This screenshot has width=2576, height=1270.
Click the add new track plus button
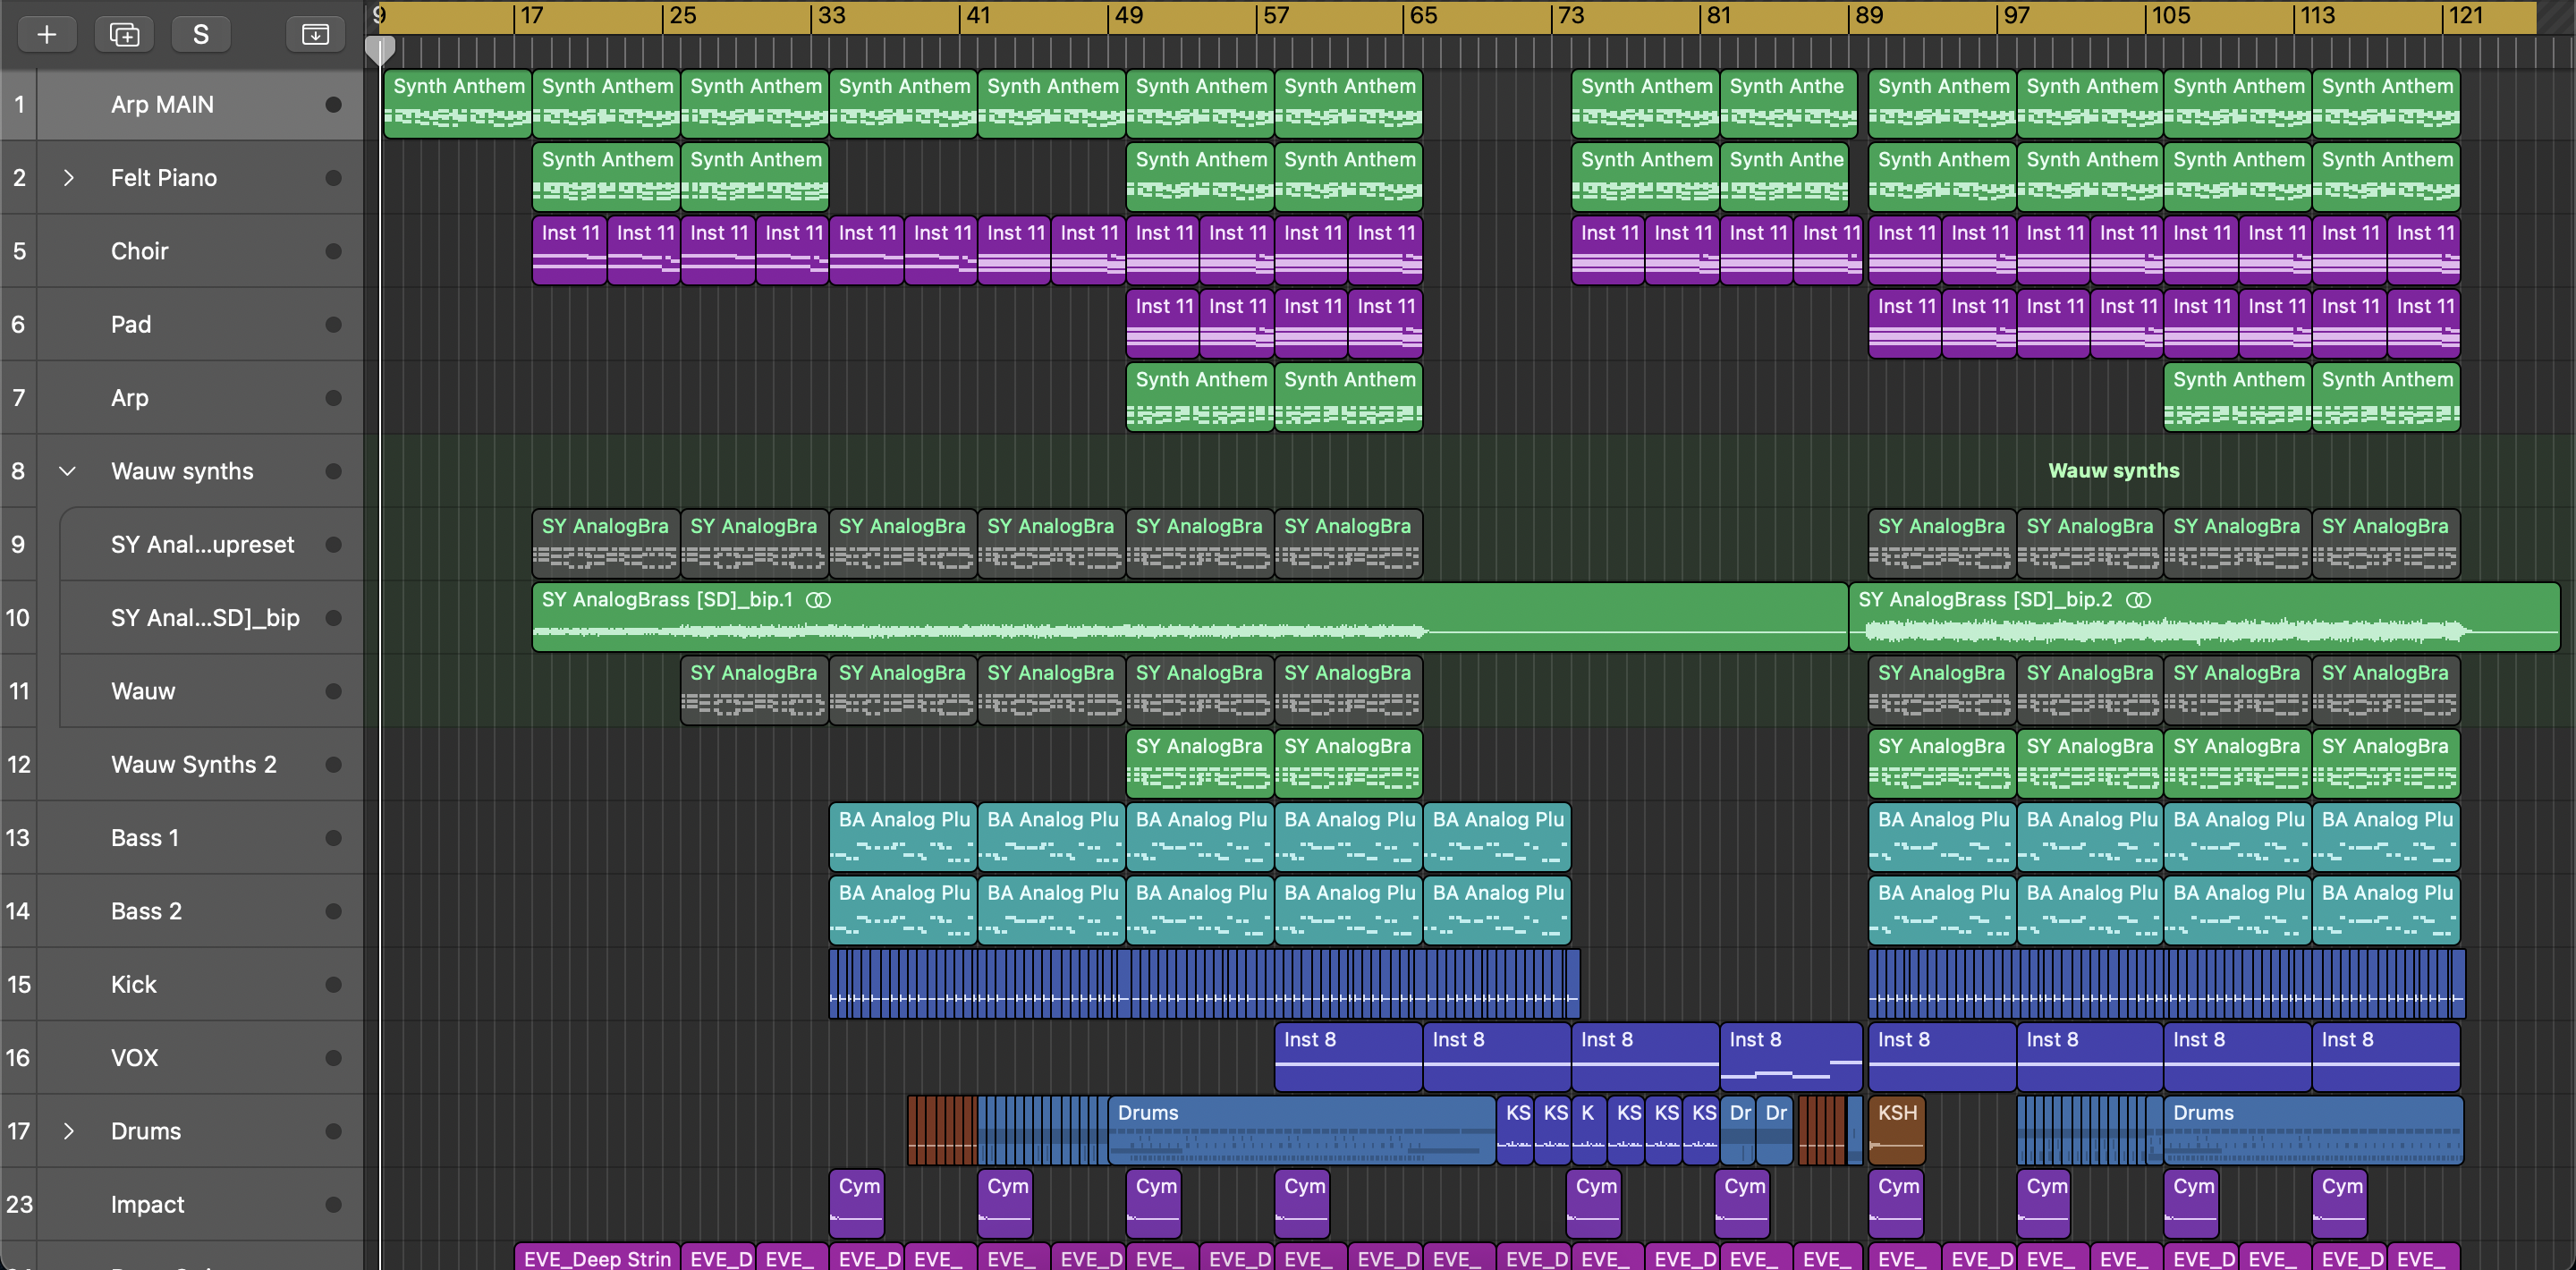(x=46, y=35)
